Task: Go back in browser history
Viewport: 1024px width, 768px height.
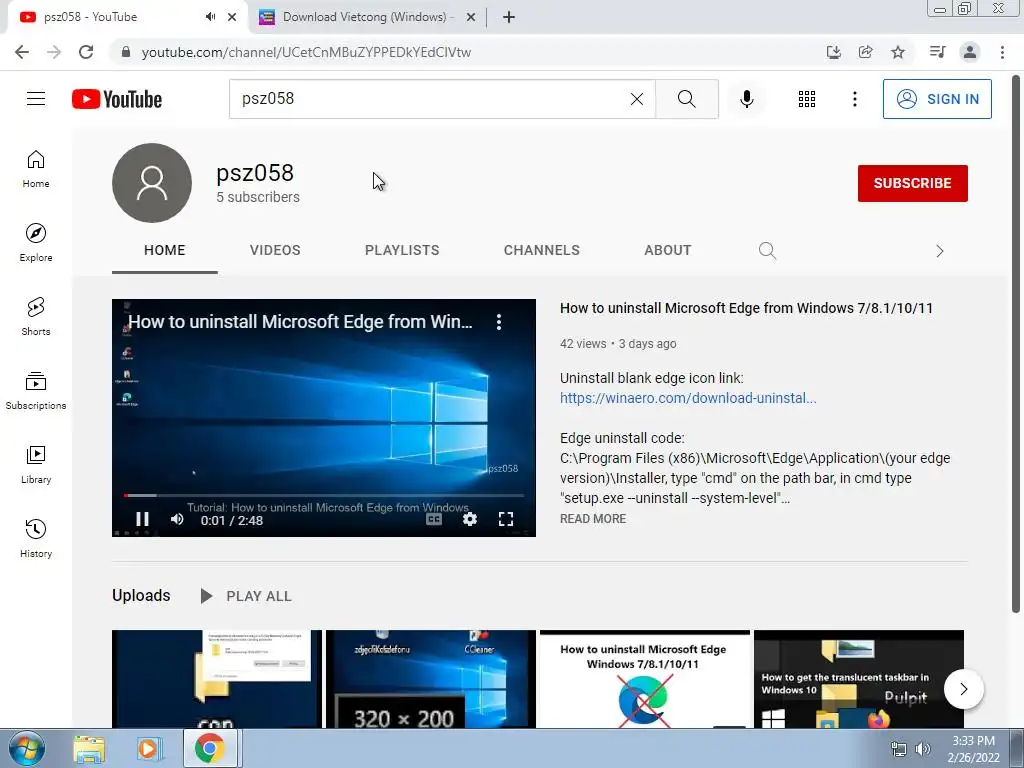Action: pyautogui.click(x=22, y=52)
